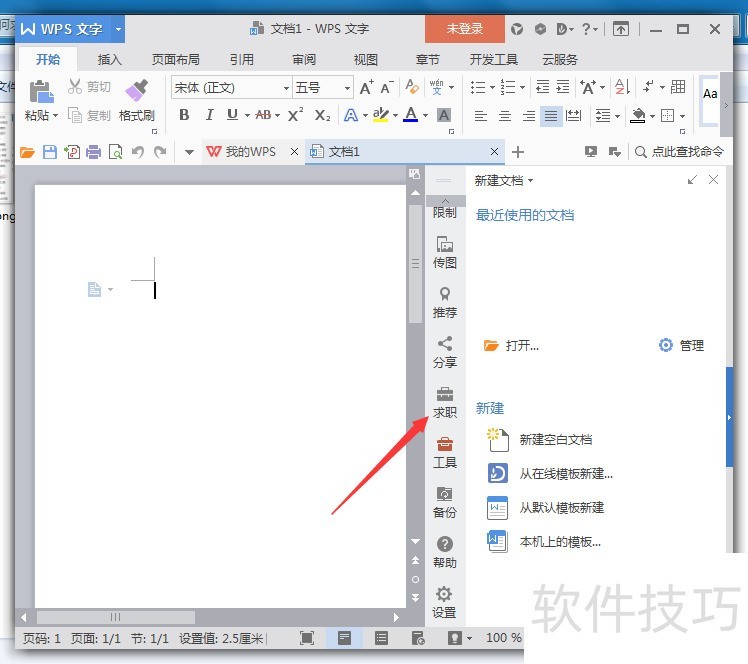Click the Copy (复制) icon
748x664 pixels.
75,115
